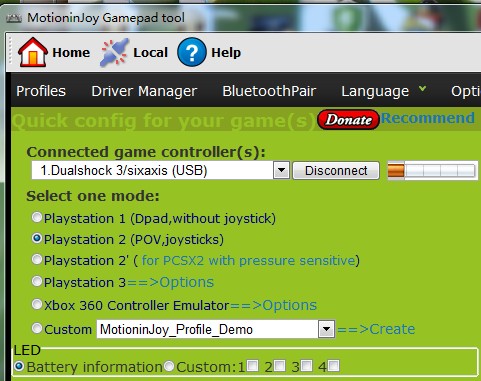Open the connected controller dropdown arrow
The width and height of the screenshot is (481, 381).
281,170
